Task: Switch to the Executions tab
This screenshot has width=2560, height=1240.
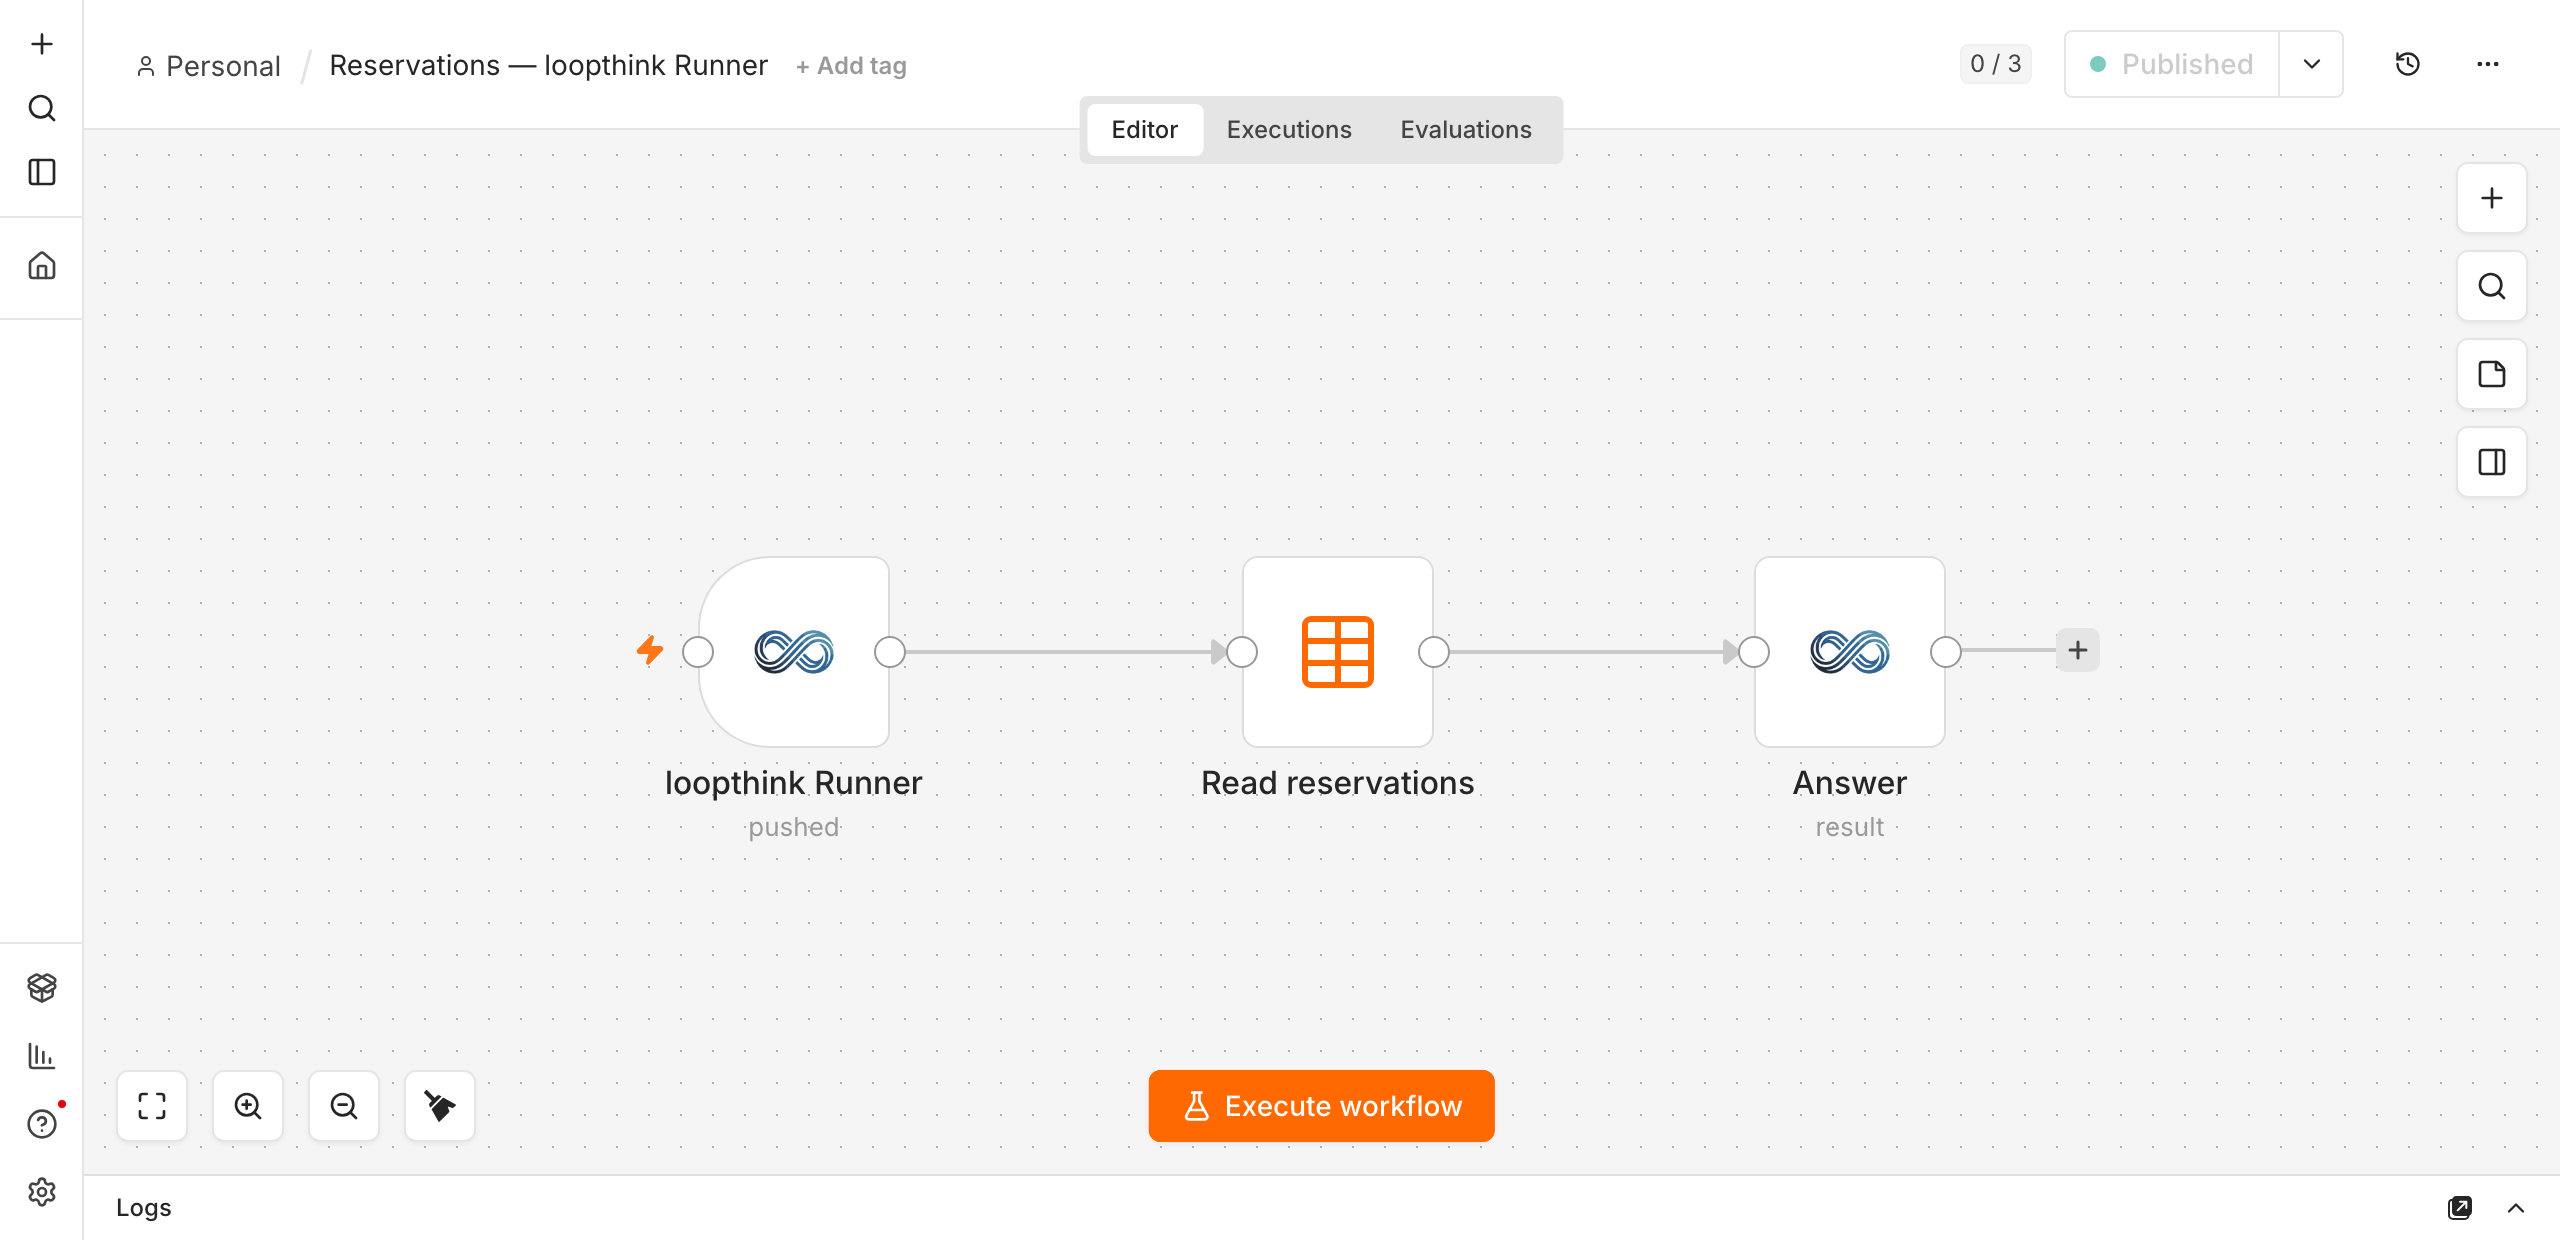Action: pyautogui.click(x=1289, y=130)
